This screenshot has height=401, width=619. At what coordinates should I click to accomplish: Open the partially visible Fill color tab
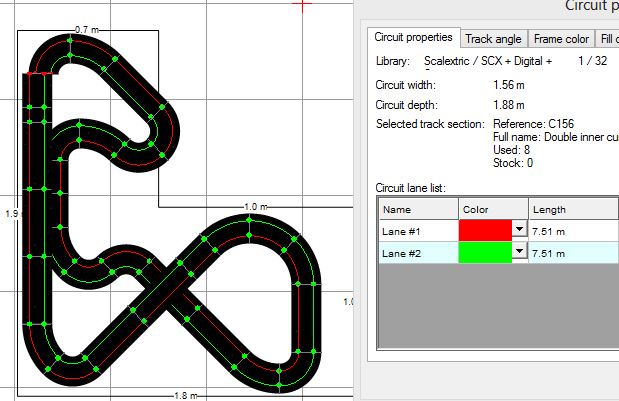click(607, 39)
